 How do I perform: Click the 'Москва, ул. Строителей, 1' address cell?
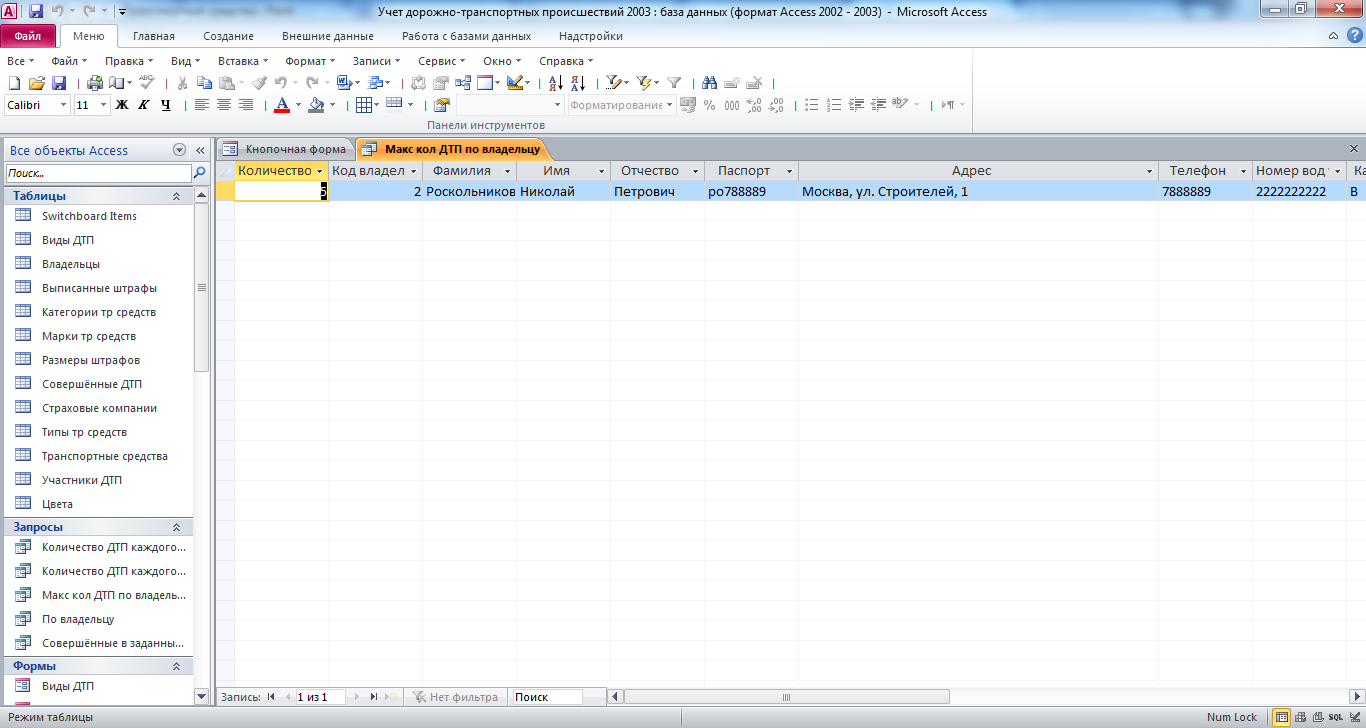(x=979, y=191)
